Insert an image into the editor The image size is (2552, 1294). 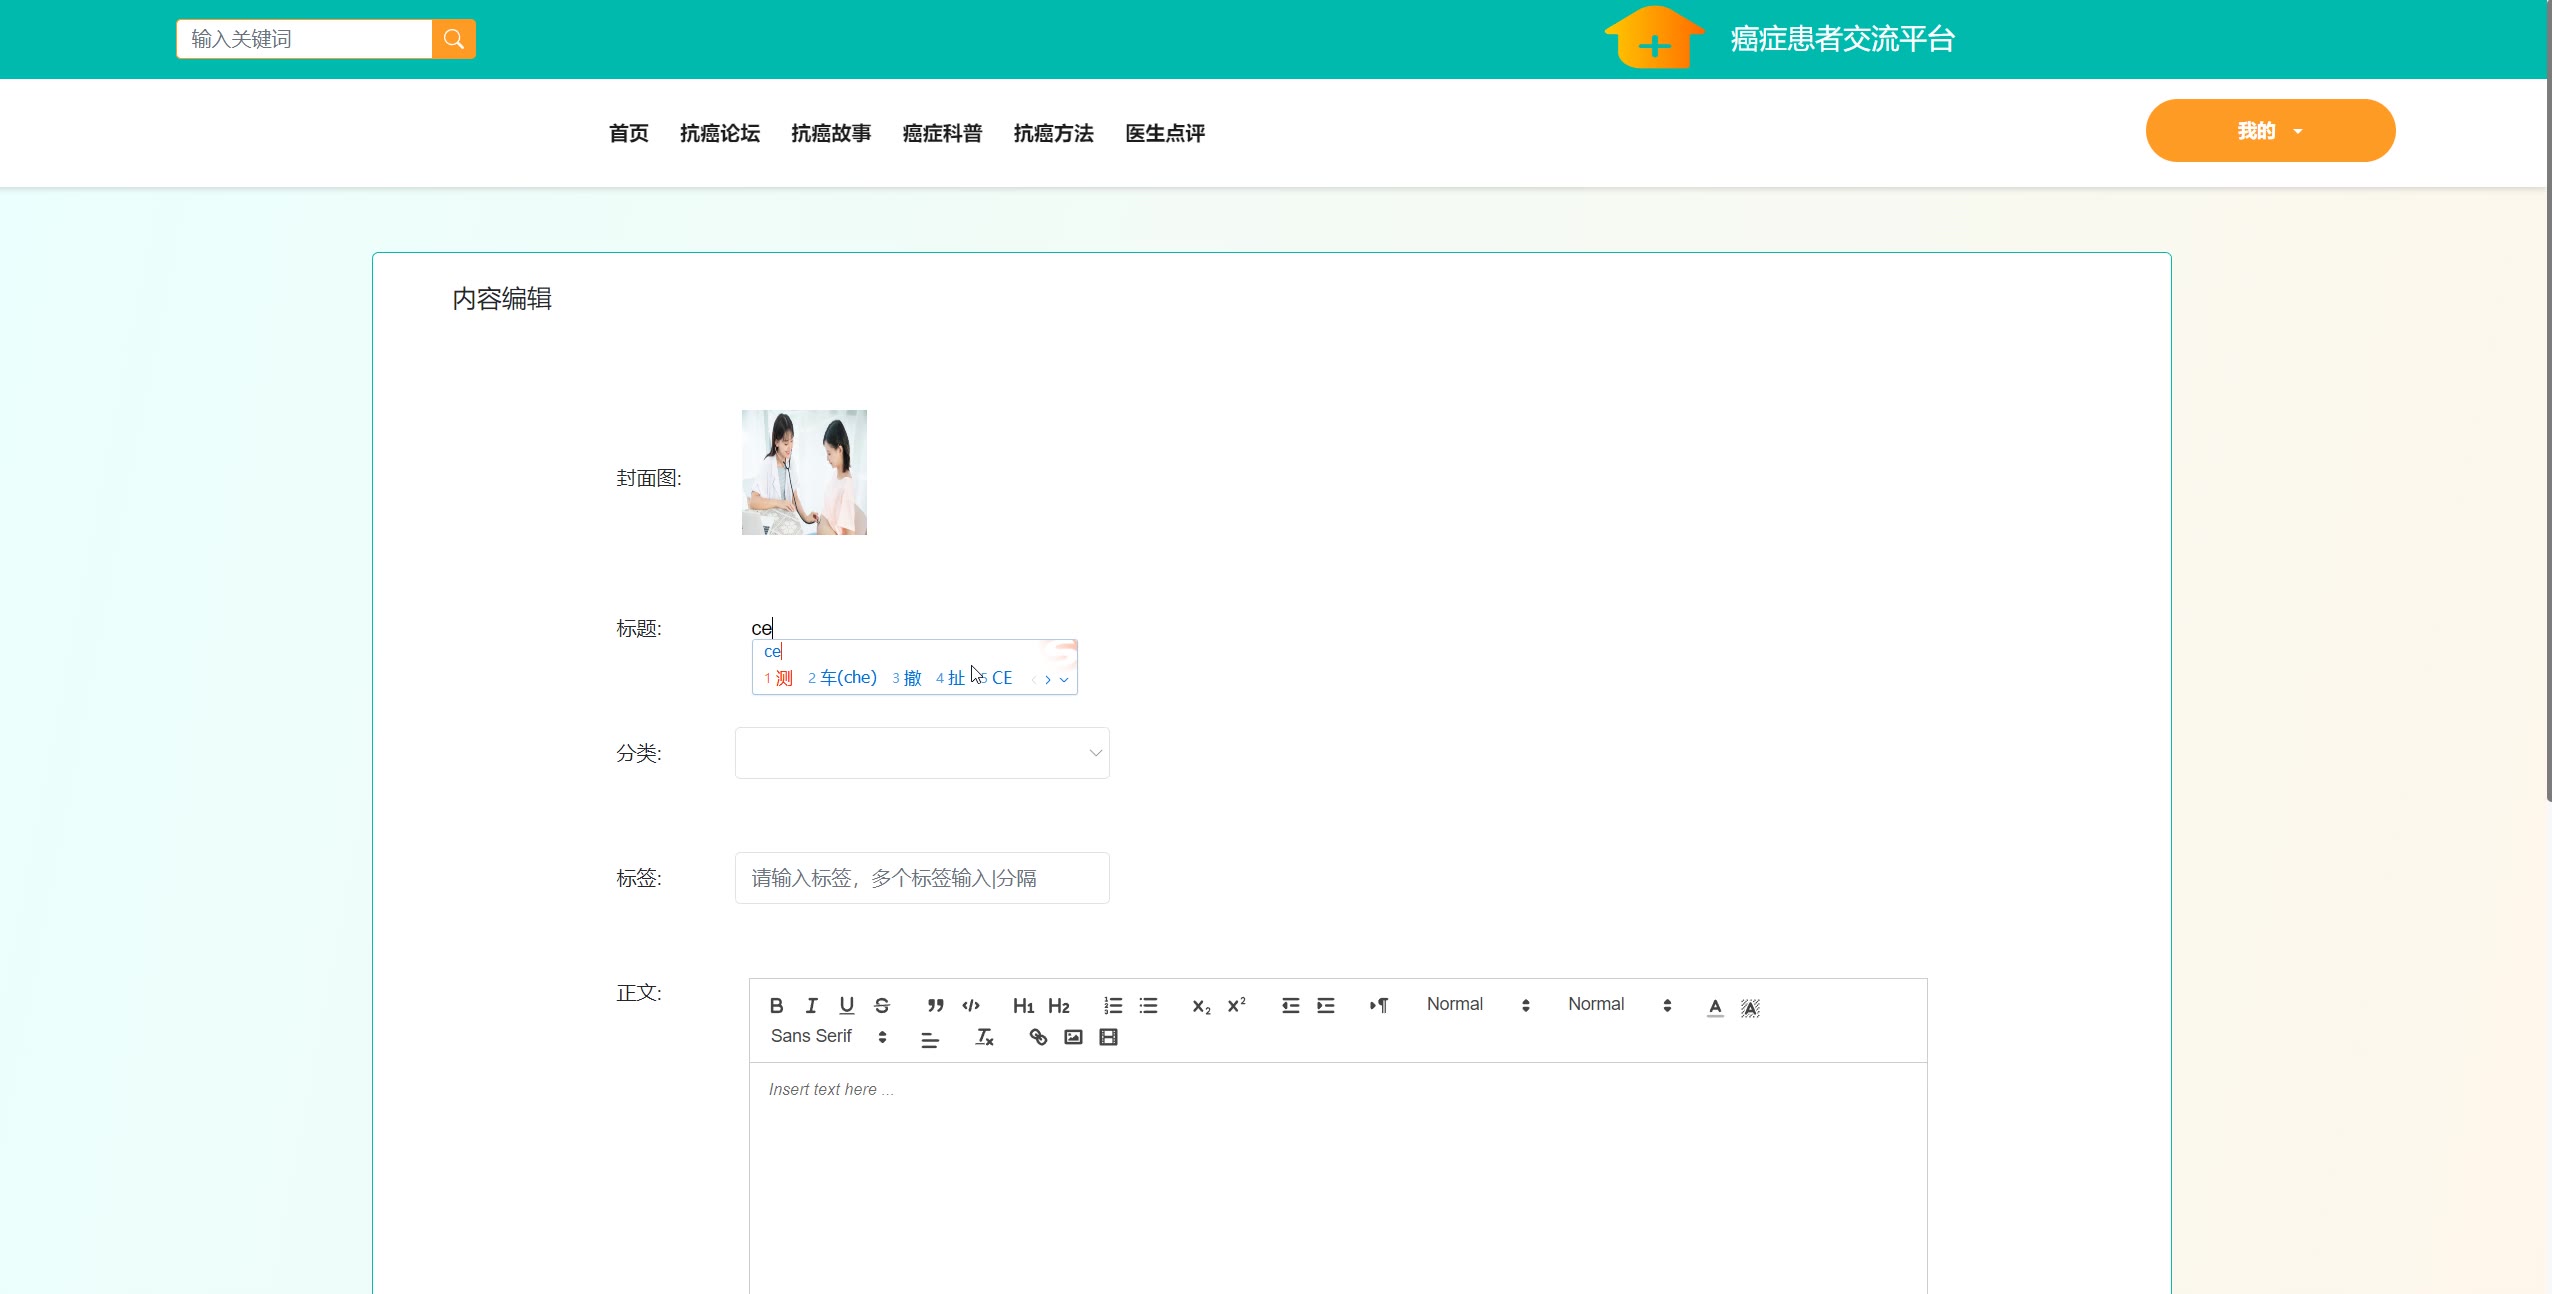[1073, 1037]
